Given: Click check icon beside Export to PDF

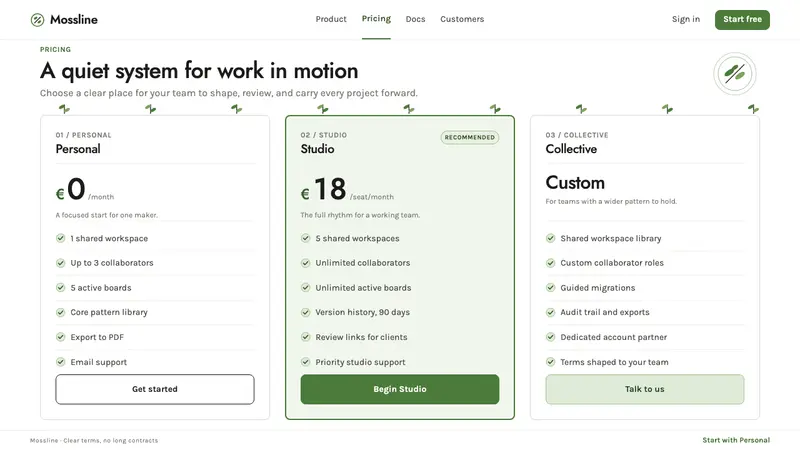Looking at the screenshot, I should pos(61,337).
